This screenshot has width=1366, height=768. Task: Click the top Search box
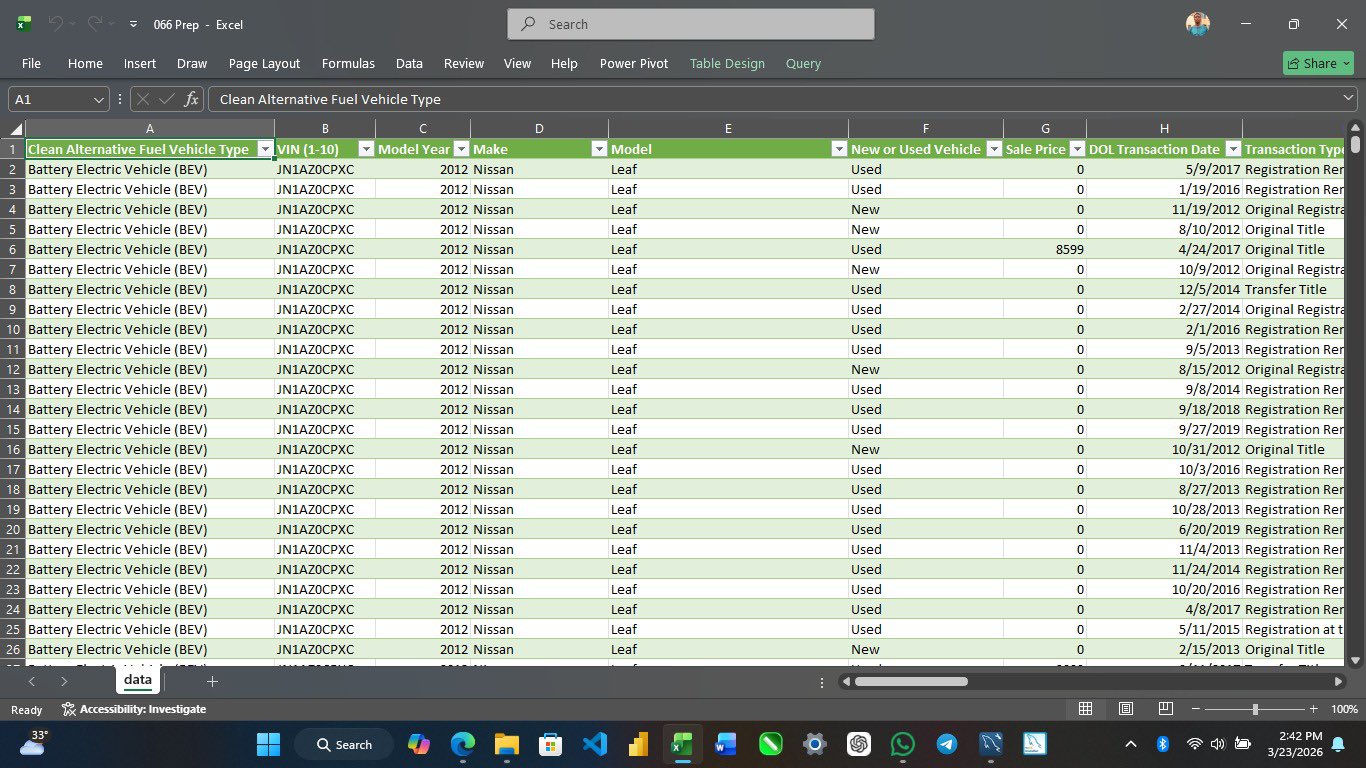click(690, 24)
